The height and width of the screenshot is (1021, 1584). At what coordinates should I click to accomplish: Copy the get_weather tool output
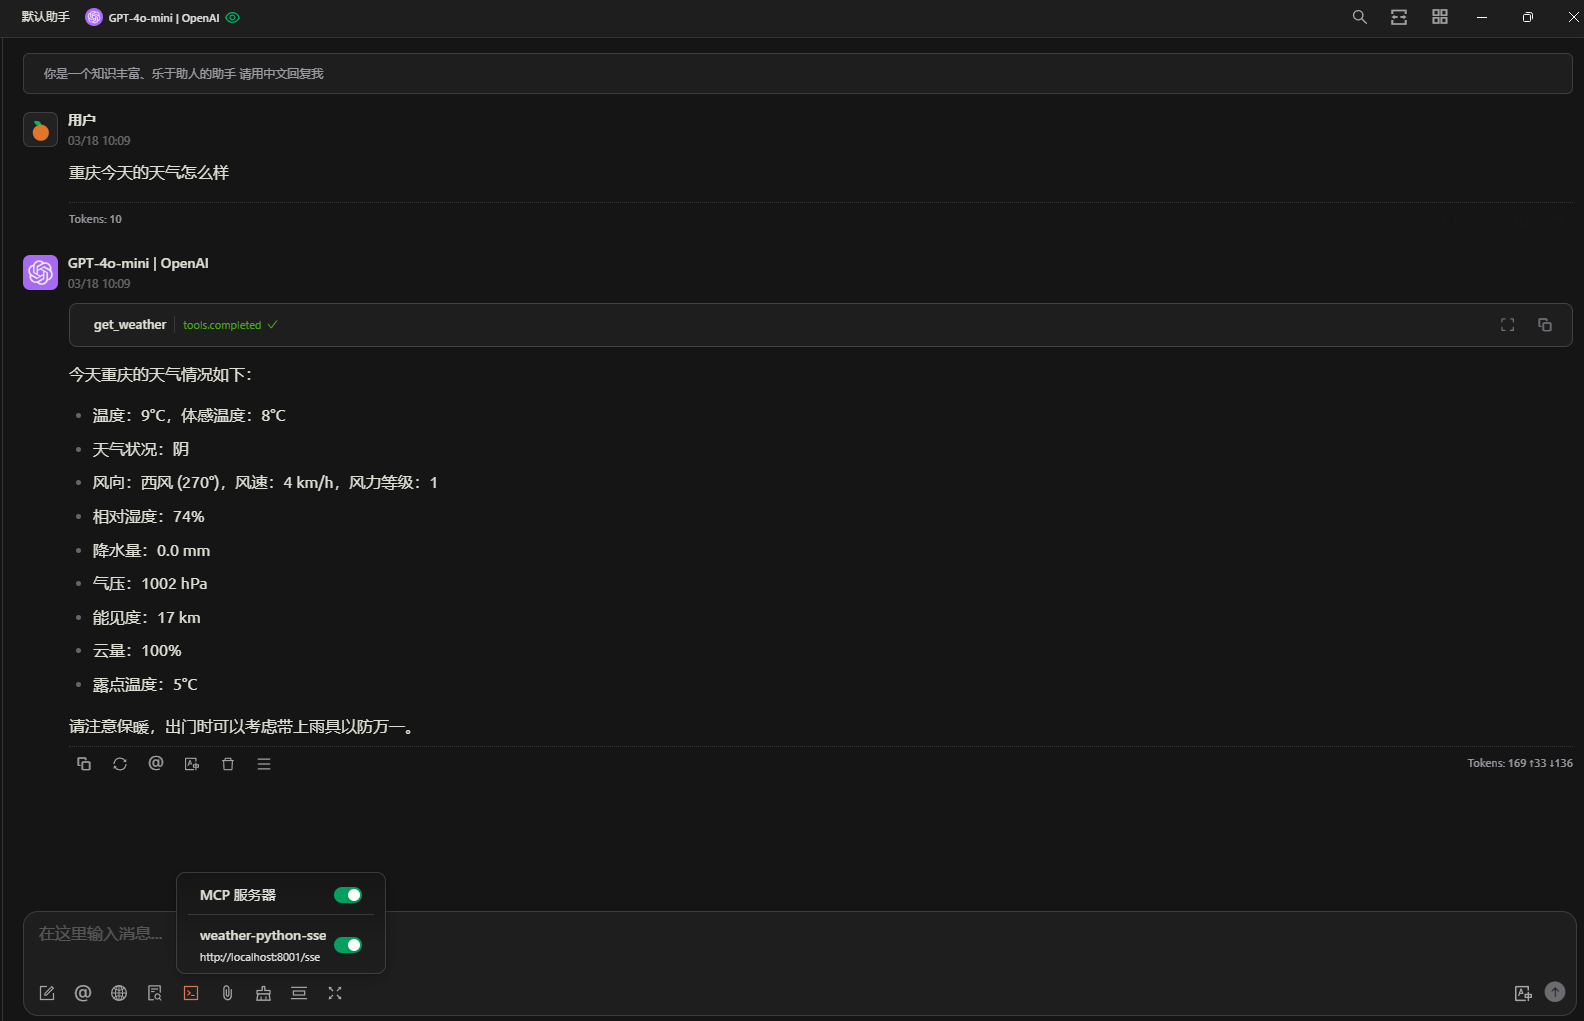point(1545,325)
